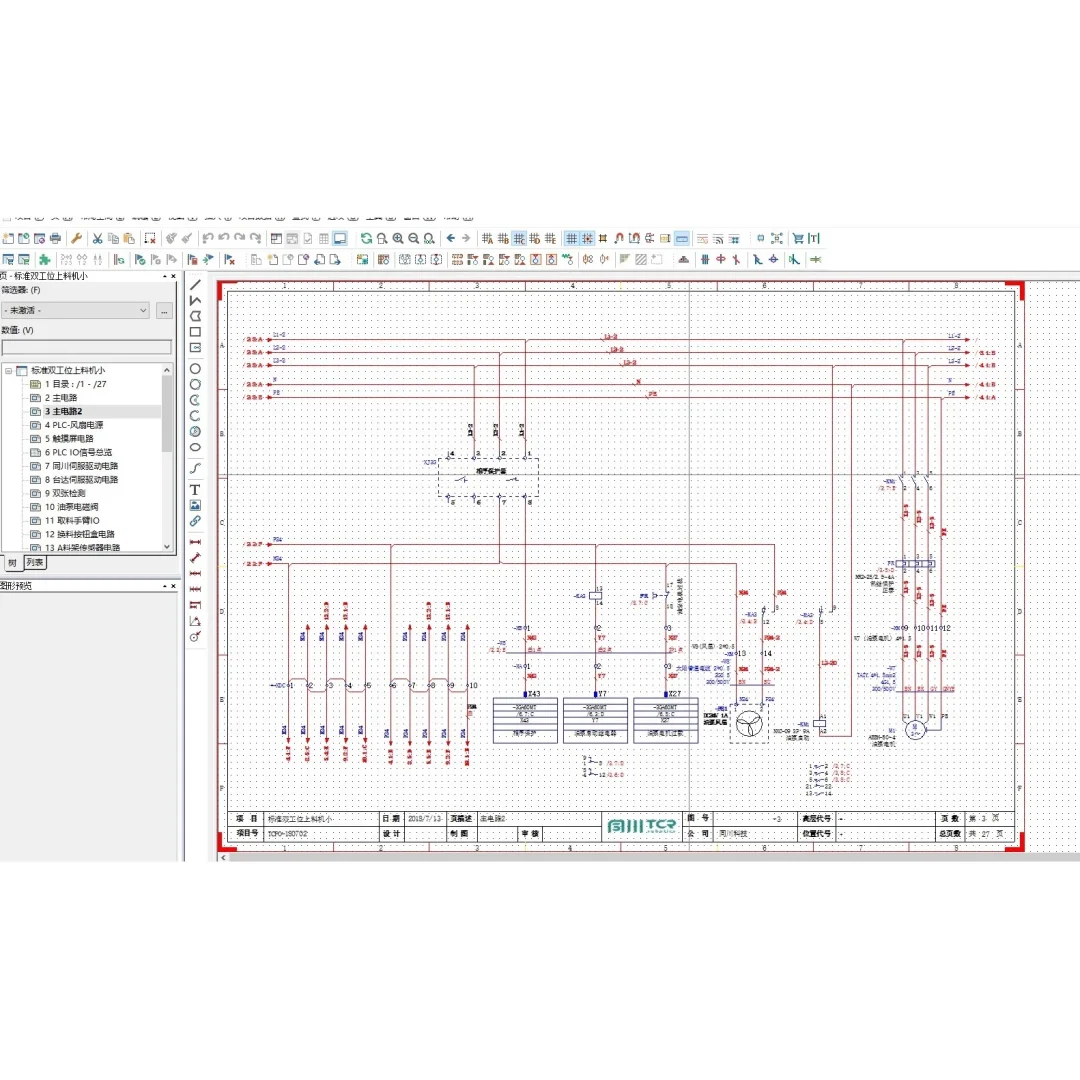Image resolution: width=1080 pixels, height=1080 pixels.
Task: Click the Zoom window magnifier icon
Action: (382, 238)
